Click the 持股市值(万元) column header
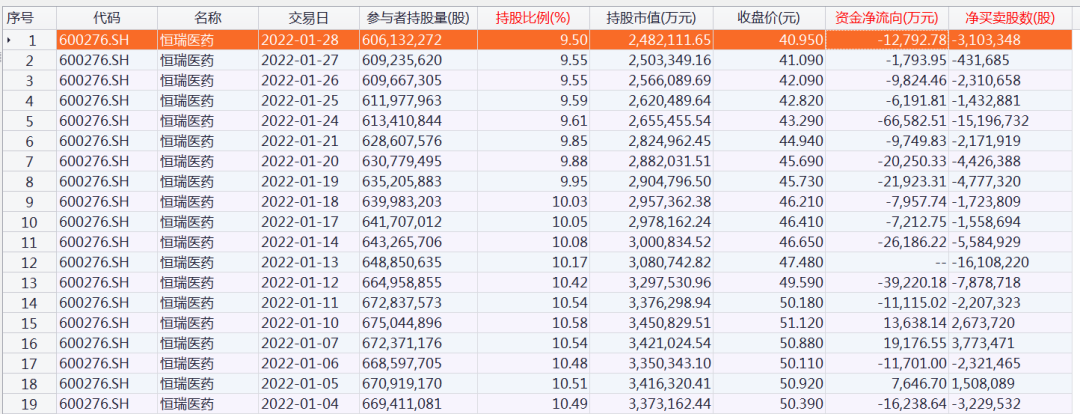 pyautogui.click(x=652, y=18)
